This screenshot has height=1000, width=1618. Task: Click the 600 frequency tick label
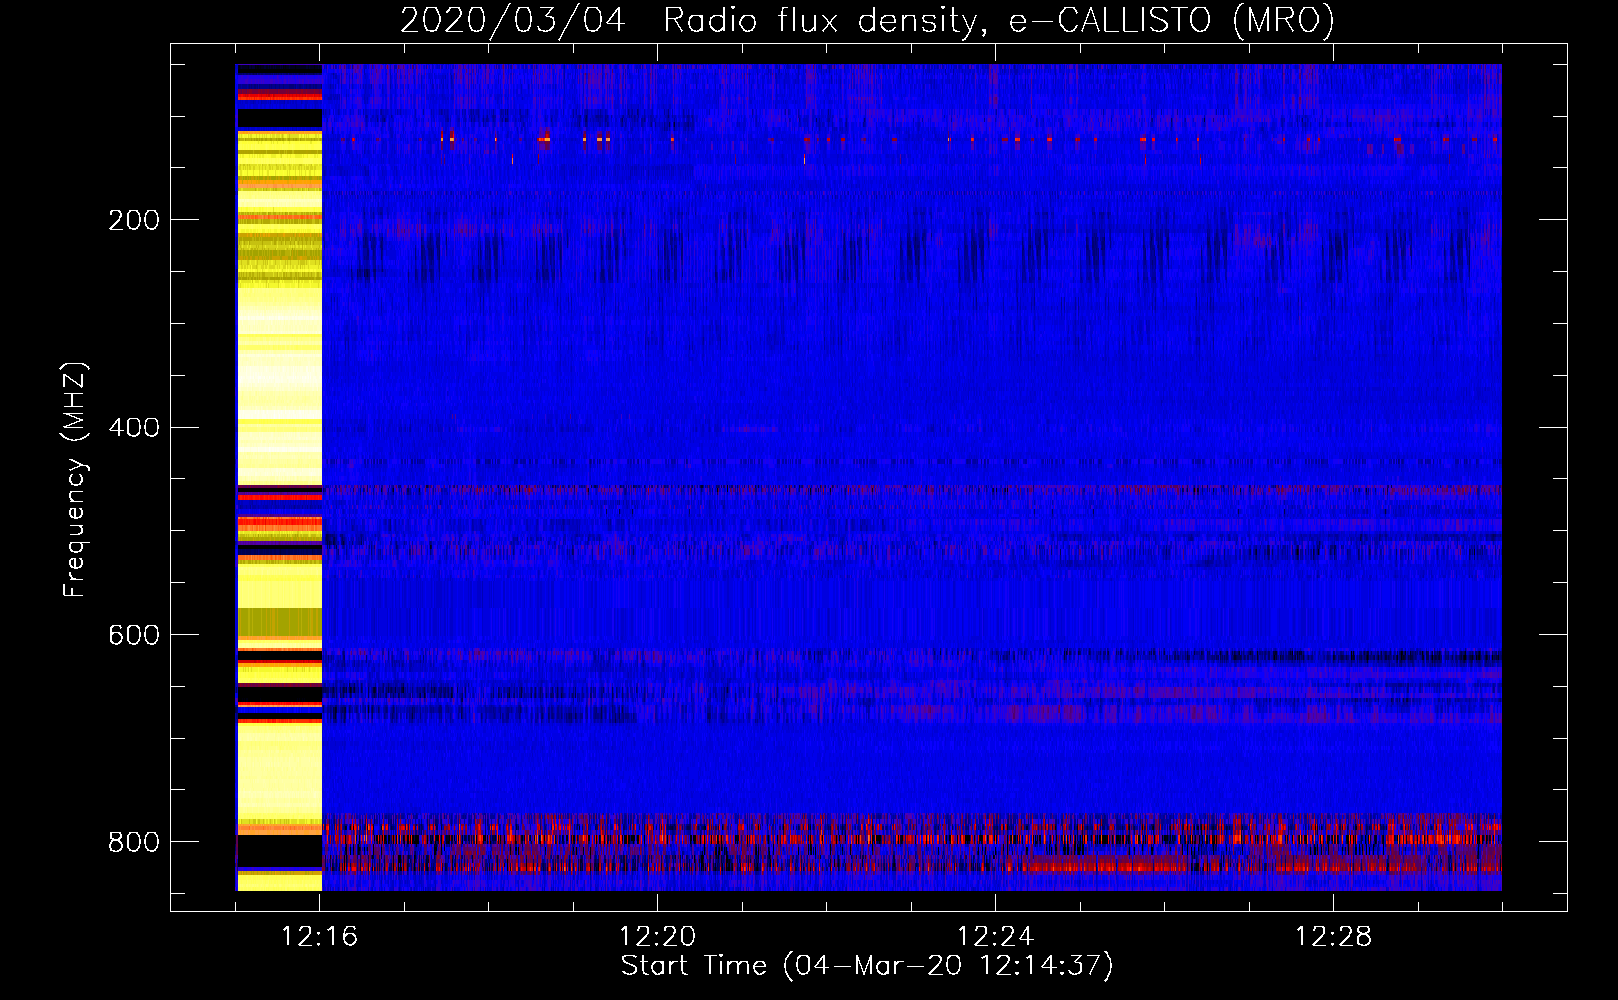(133, 635)
